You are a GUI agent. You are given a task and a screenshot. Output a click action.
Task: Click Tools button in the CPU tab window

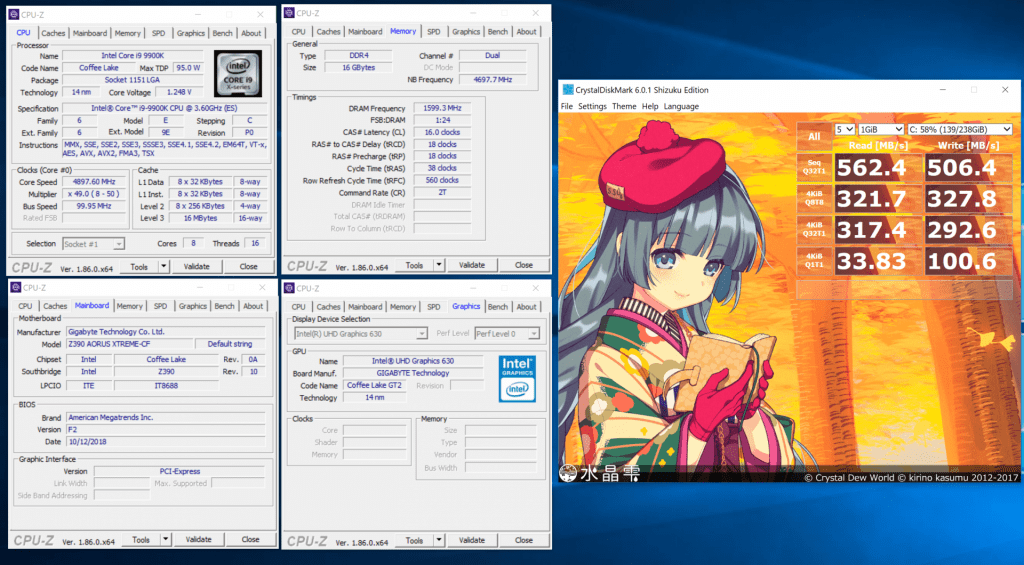tap(139, 266)
